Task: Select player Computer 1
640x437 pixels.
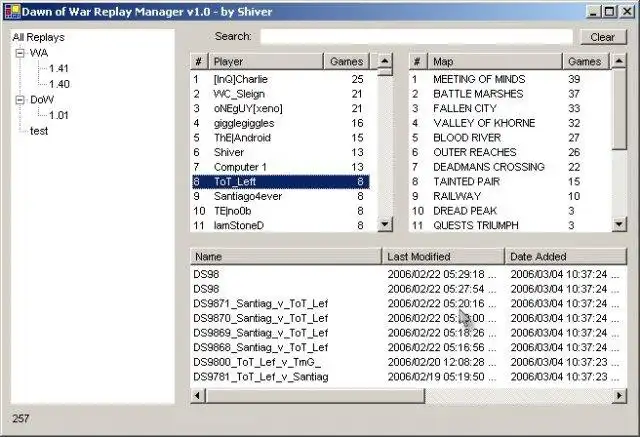Action: pos(281,167)
